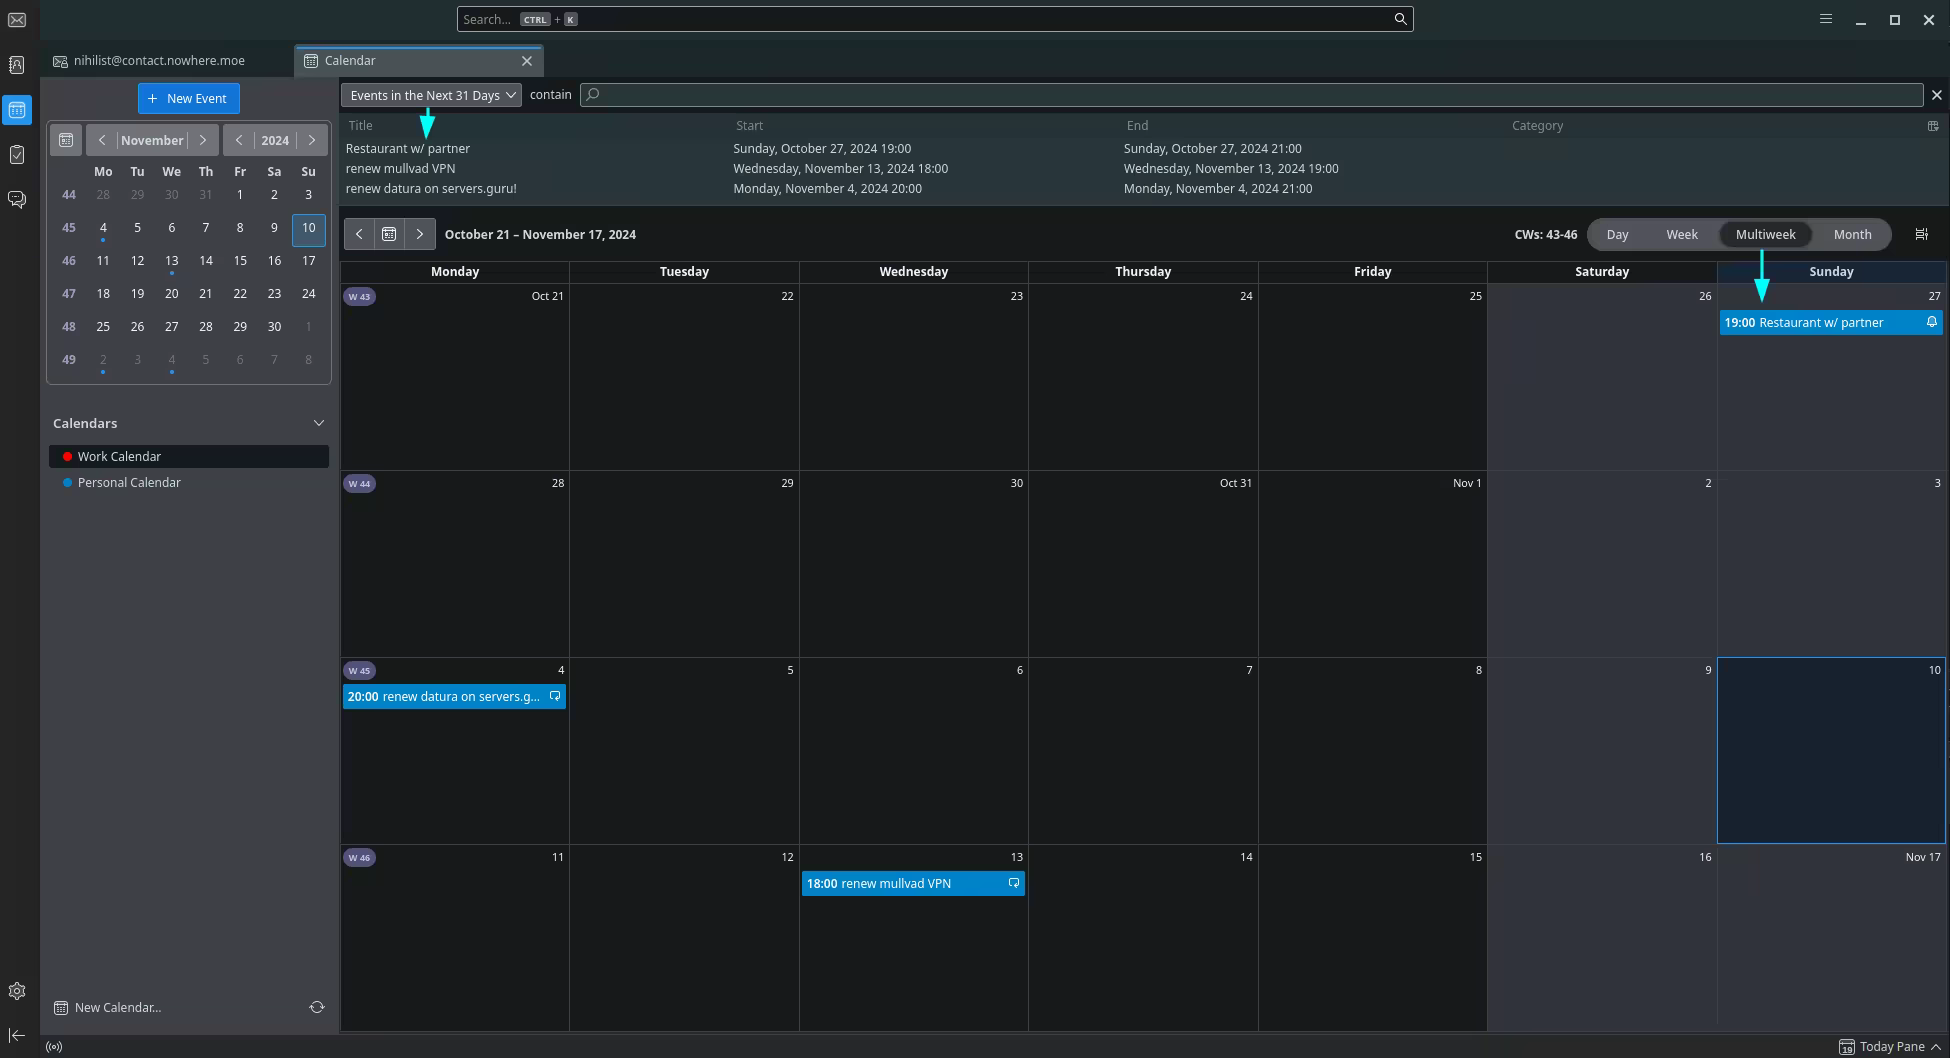Open the application hamburger menu
This screenshot has width=1950, height=1058.
1825,19
